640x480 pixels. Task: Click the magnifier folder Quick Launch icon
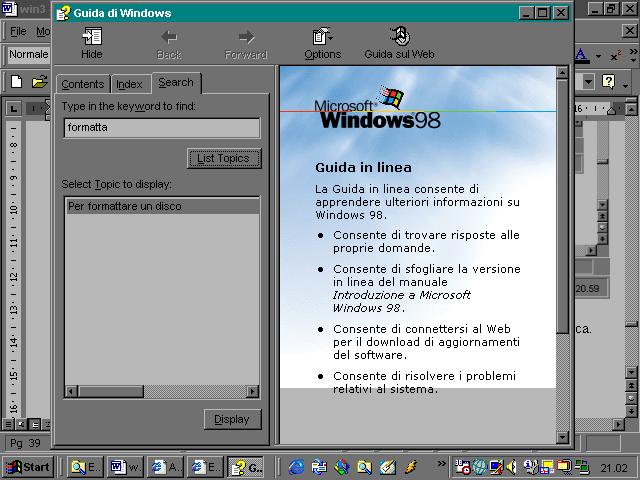click(x=364, y=467)
